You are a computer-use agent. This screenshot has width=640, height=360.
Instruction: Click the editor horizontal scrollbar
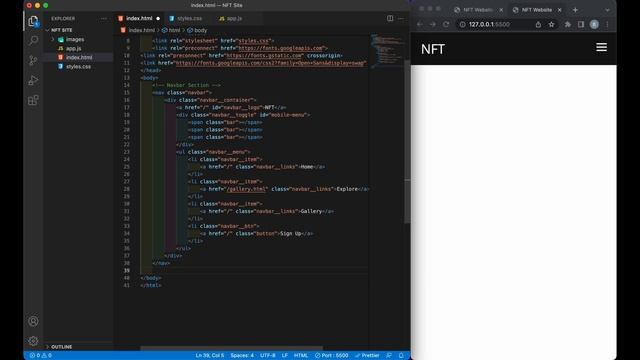coord(231,348)
